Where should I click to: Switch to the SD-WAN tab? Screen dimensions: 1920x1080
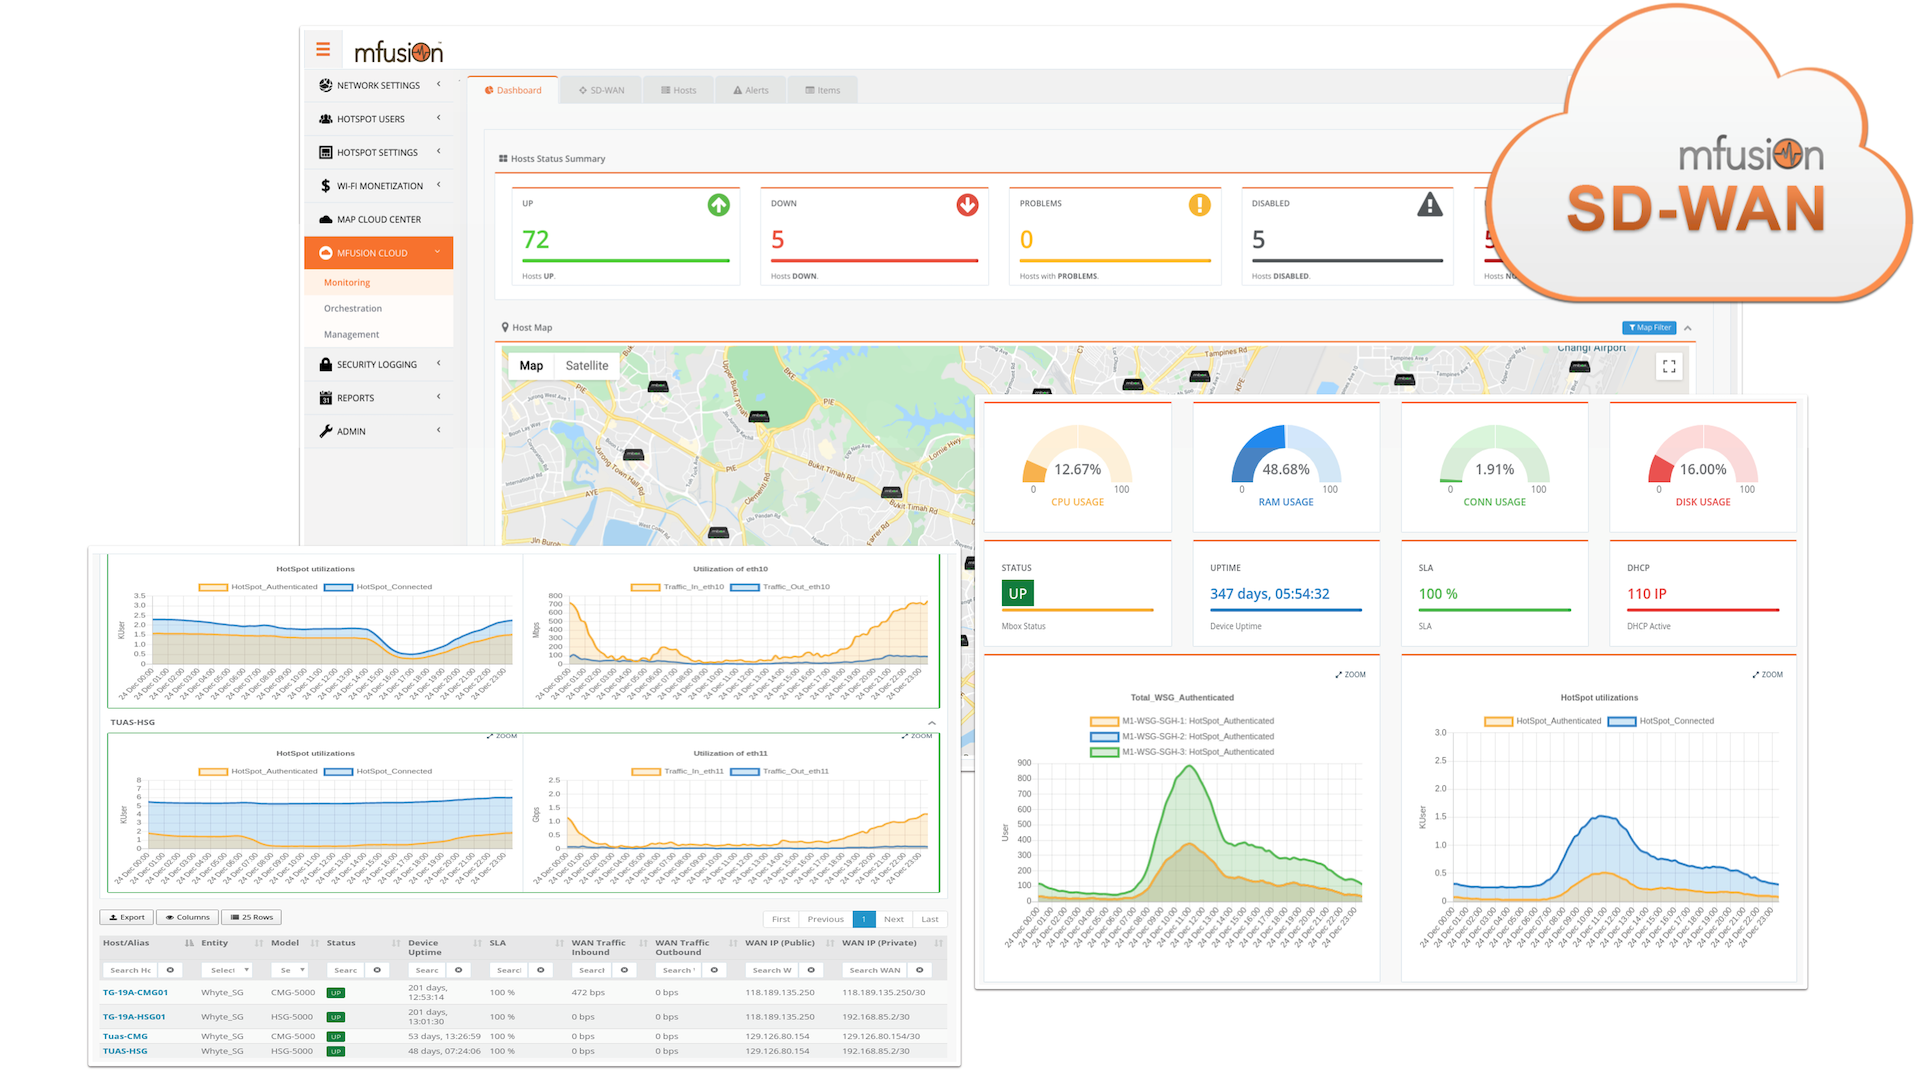tap(601, 90)
